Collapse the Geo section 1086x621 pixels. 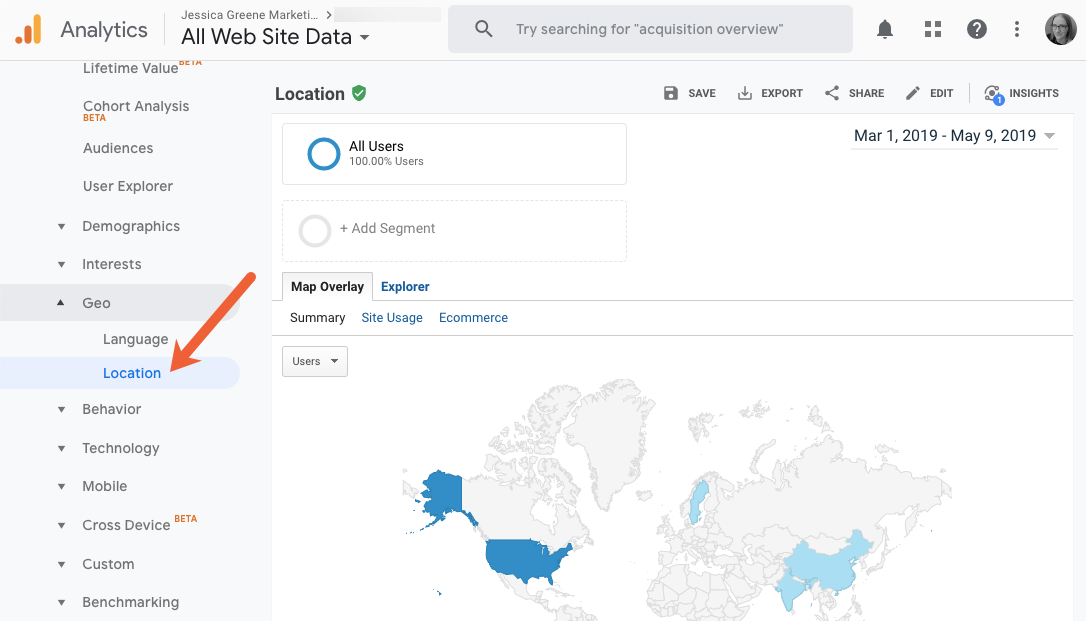pyautogui.click(x=62, y=303)
